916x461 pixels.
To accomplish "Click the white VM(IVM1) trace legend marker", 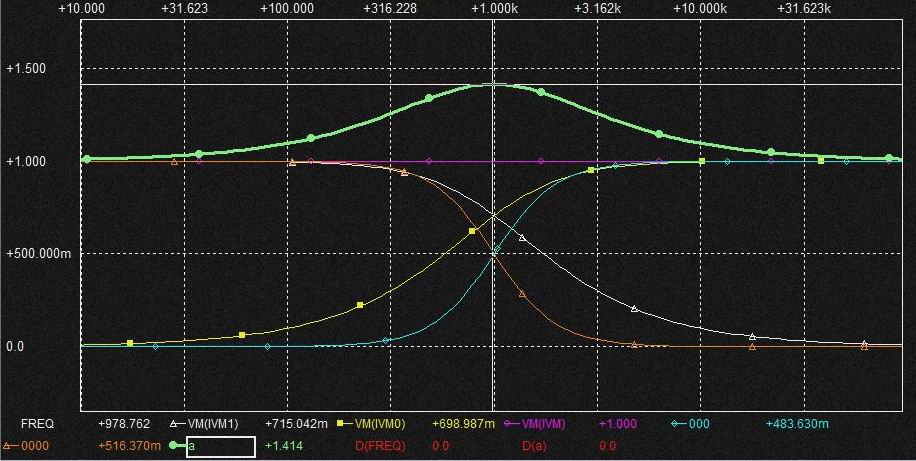I will [178, 424].
